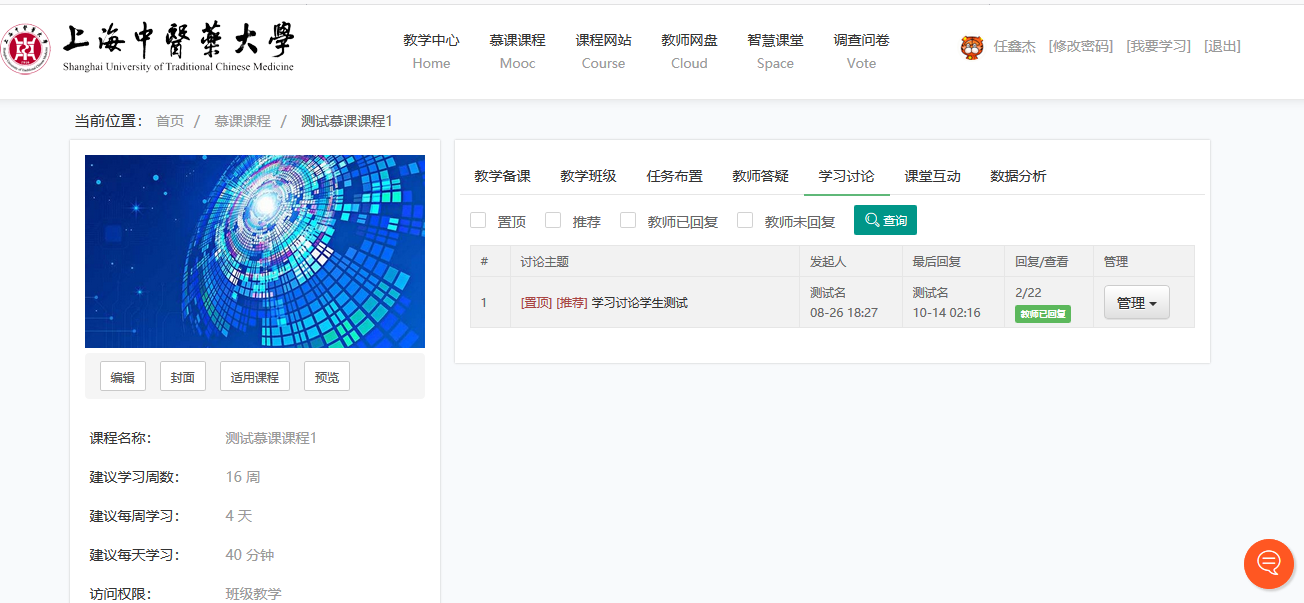
Task: Click the blue course cover image
Action: coord(255,251)
